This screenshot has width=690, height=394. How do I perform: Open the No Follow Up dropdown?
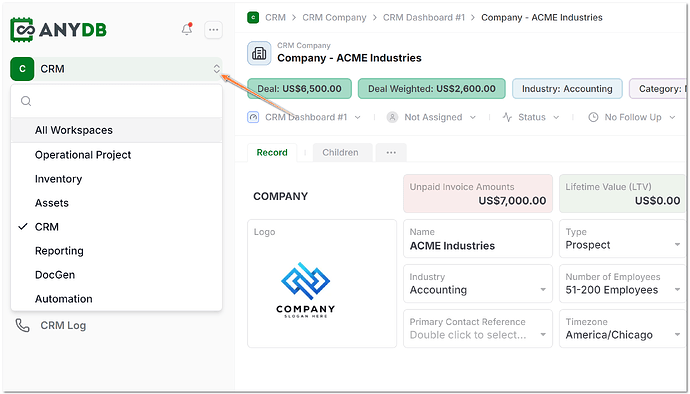pos(672,118)
